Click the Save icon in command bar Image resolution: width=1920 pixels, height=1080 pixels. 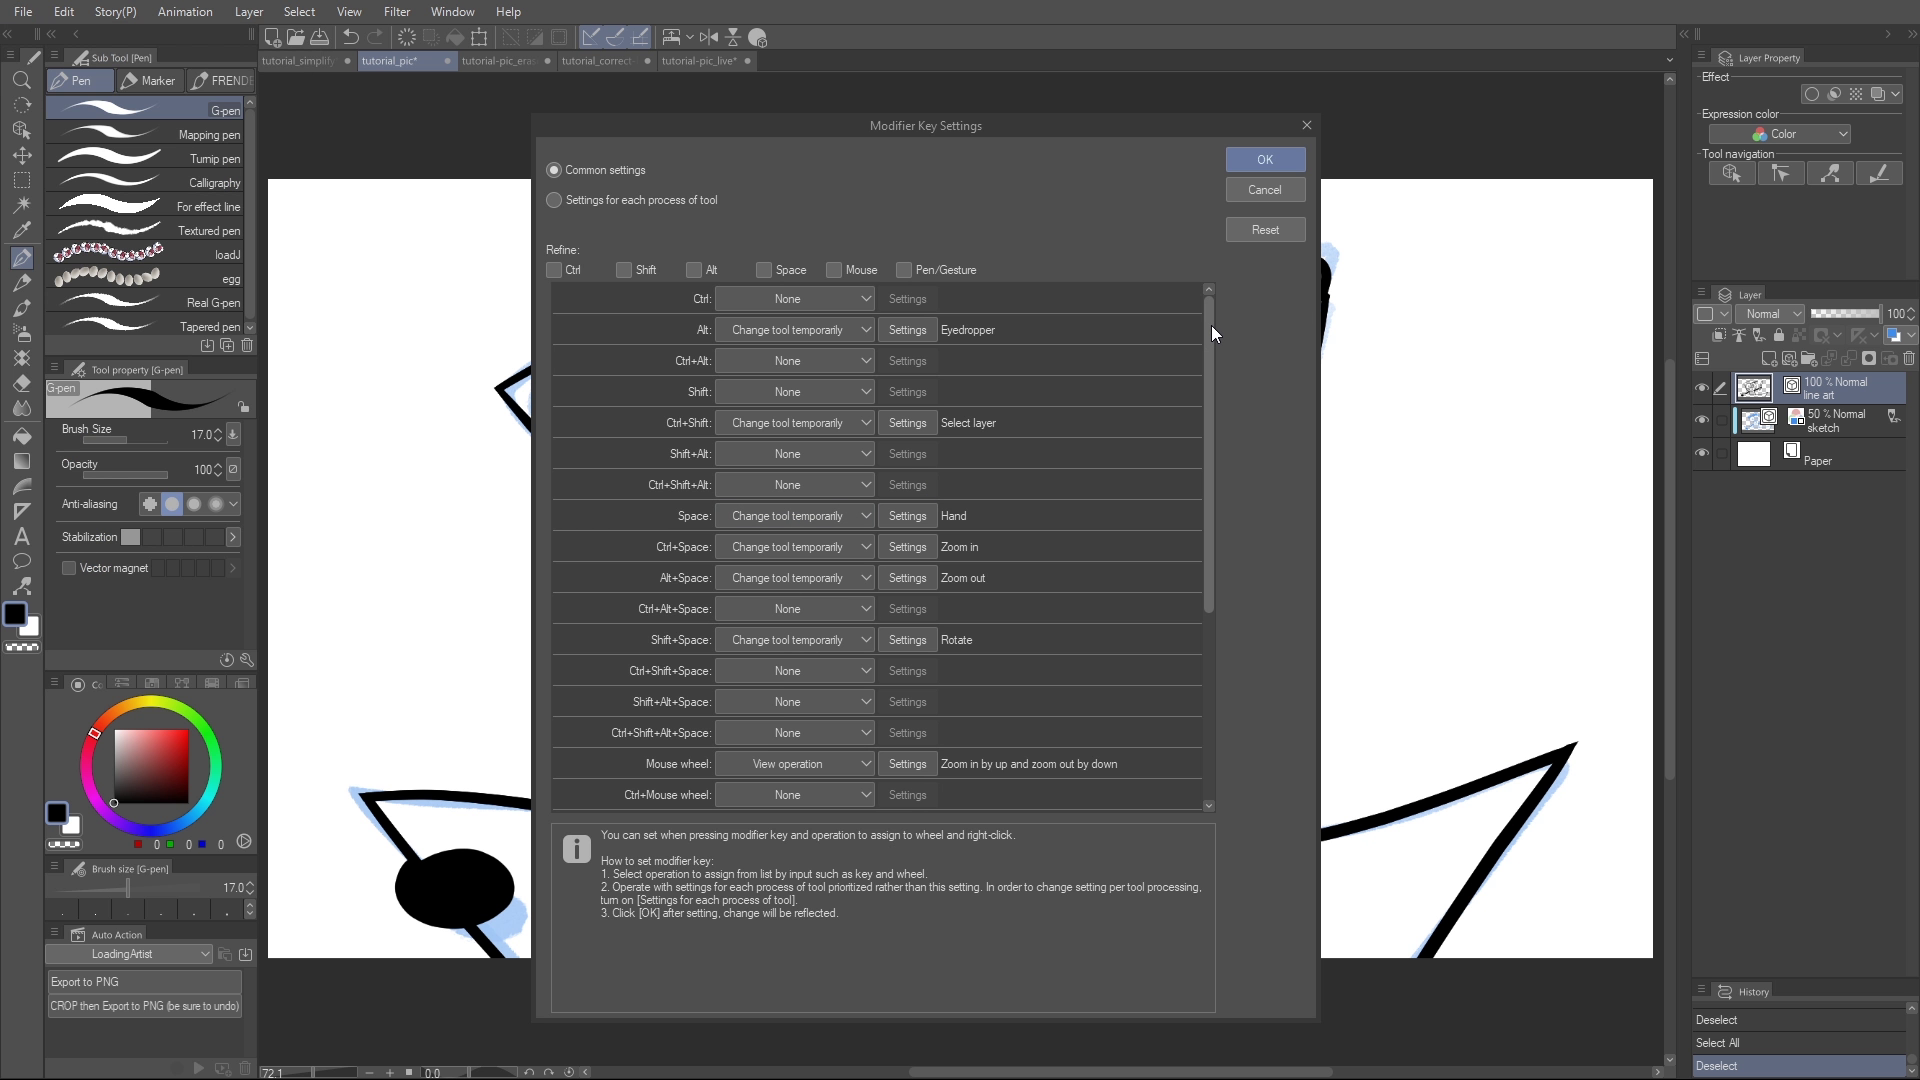coord(320,37)
